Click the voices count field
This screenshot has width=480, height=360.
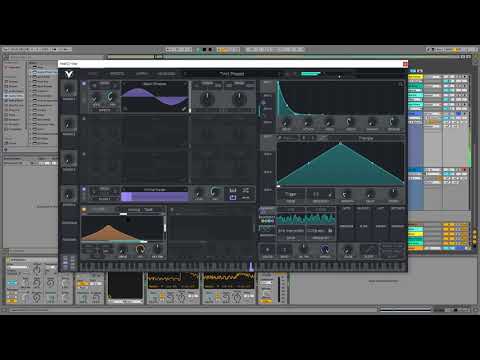click(267, 250)
